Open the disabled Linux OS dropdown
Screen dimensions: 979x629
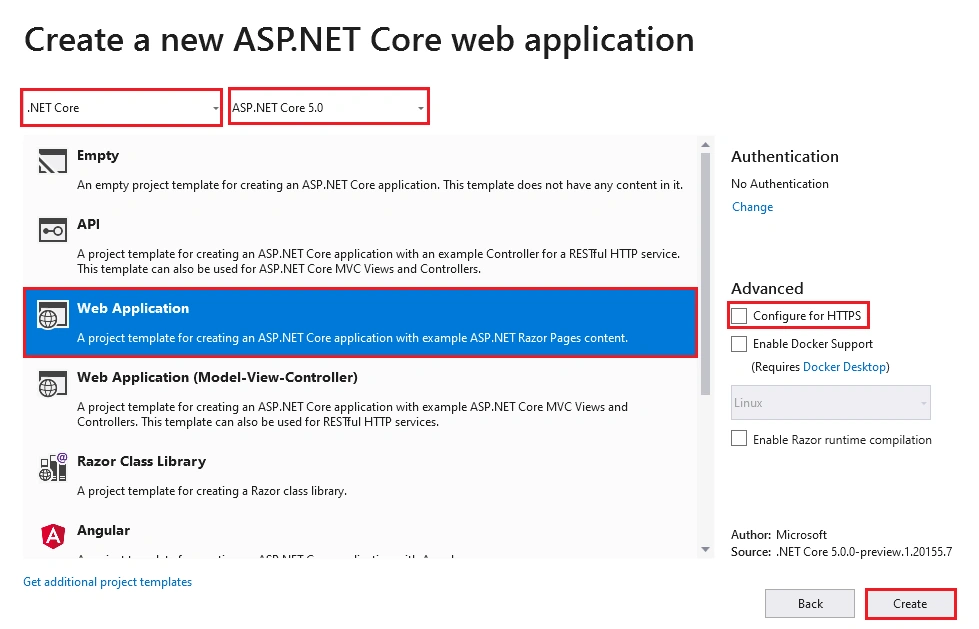coord(831,403)
